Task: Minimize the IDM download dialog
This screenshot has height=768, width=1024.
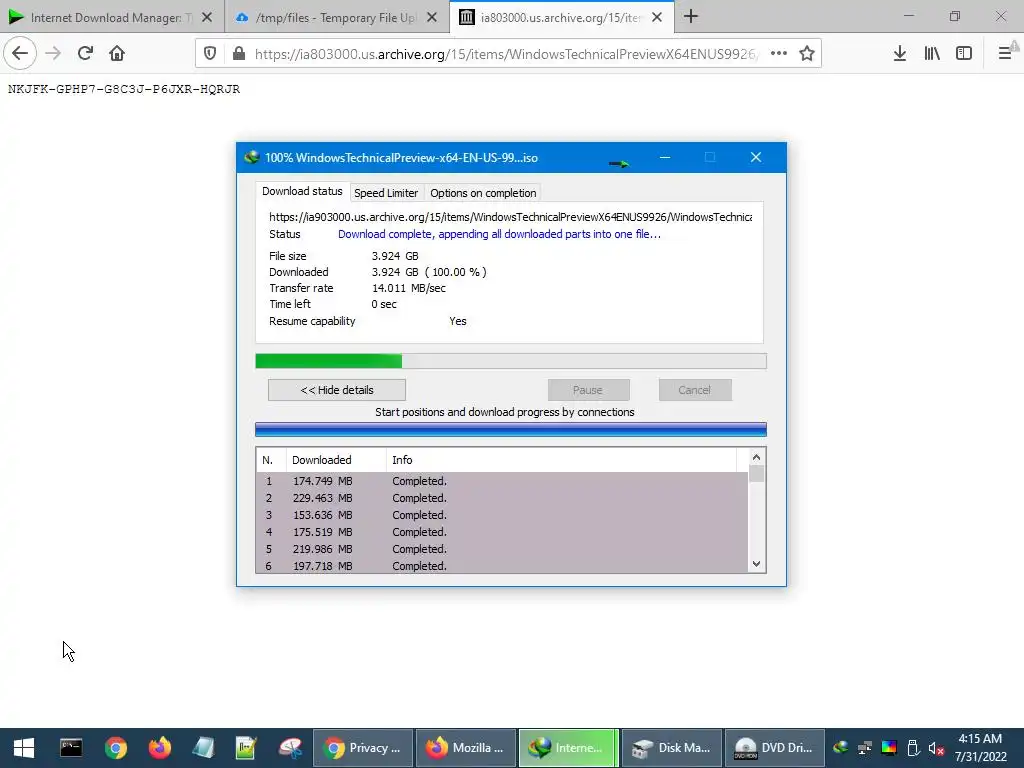Action: pos(665,157)
